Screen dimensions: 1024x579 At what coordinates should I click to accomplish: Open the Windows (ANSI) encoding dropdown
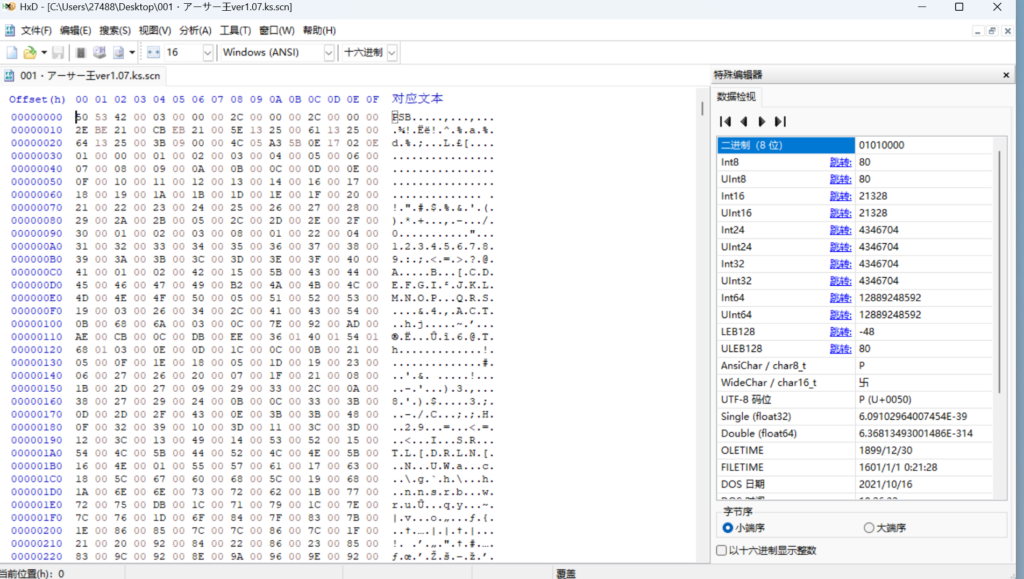pyautogui.click(x=329, y=52)
